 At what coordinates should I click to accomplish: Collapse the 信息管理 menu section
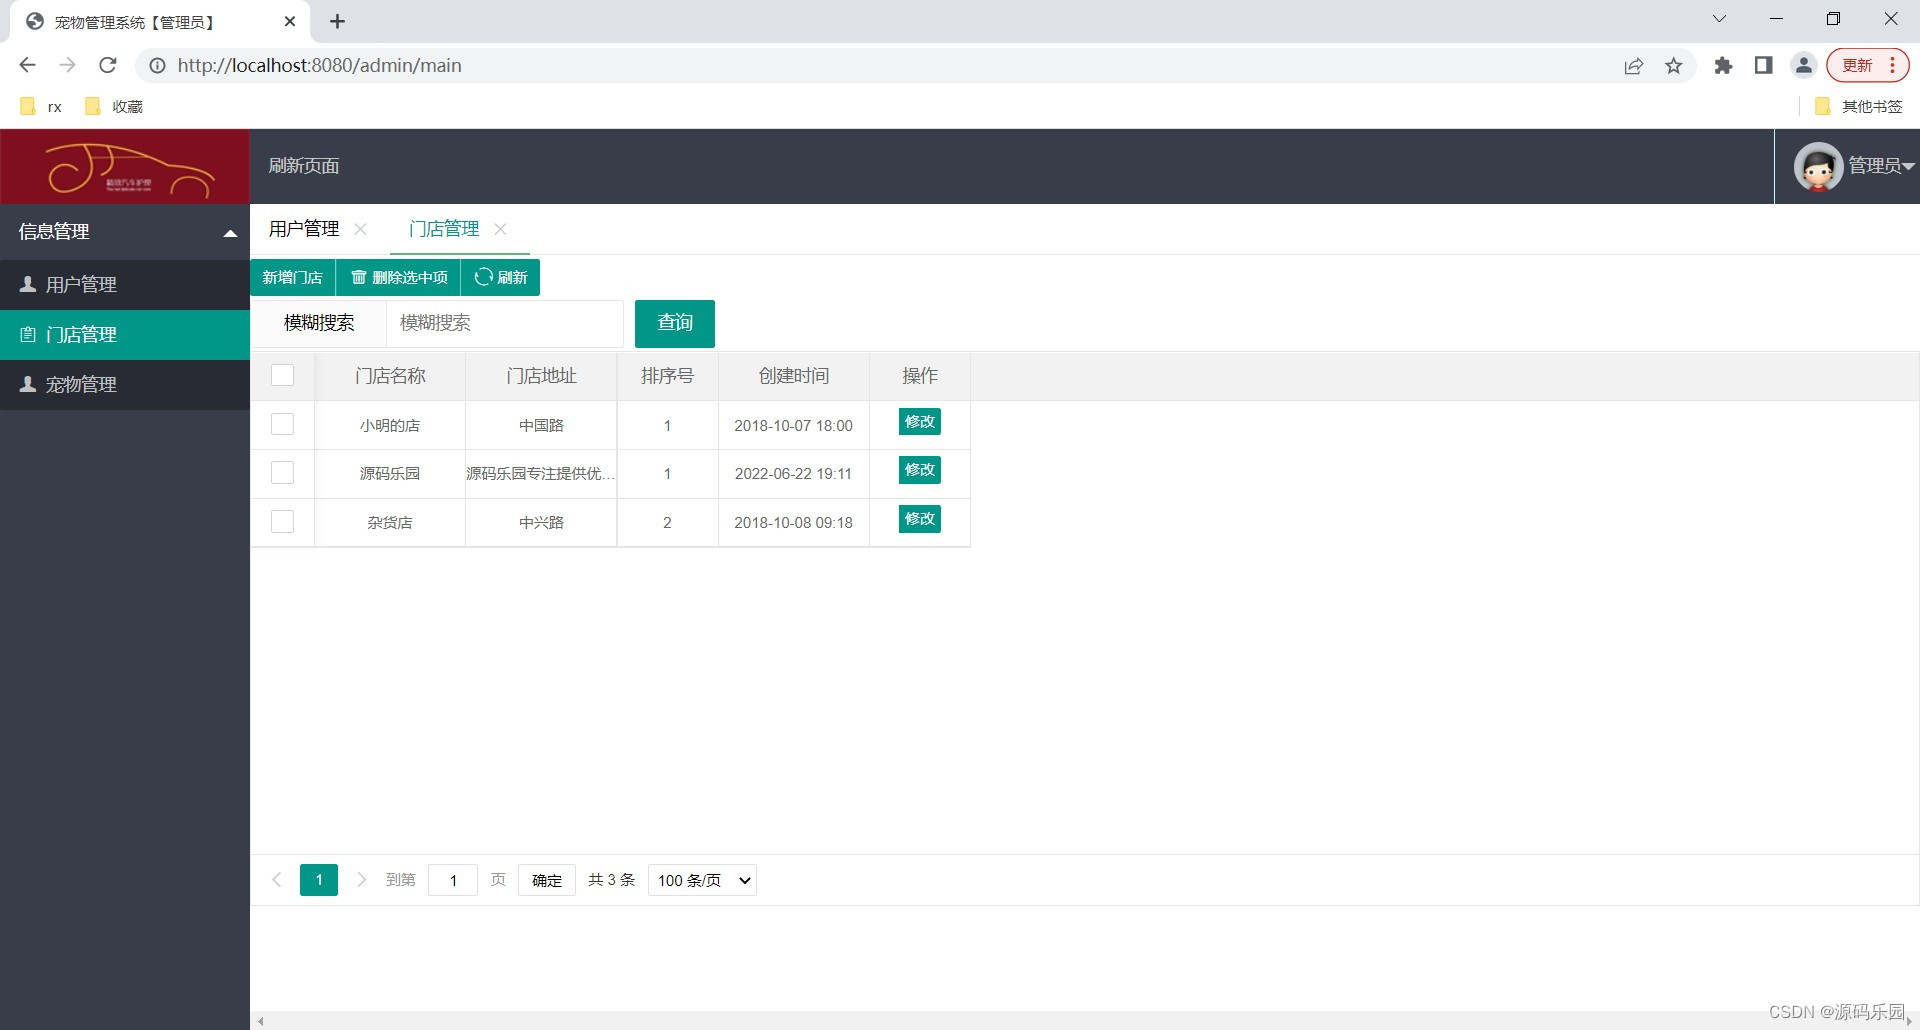click(229, 232)
